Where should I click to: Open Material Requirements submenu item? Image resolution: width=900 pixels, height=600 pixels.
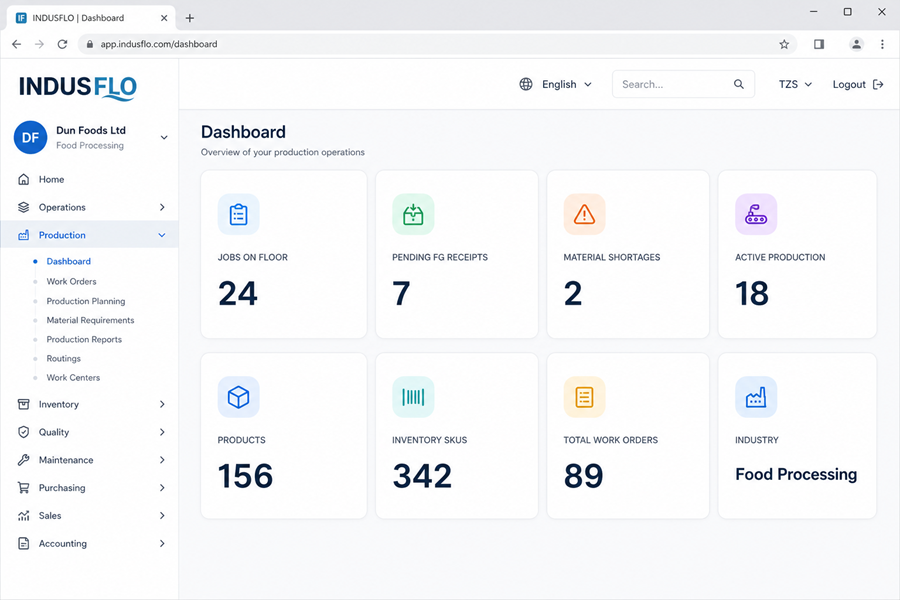(90, 320)
